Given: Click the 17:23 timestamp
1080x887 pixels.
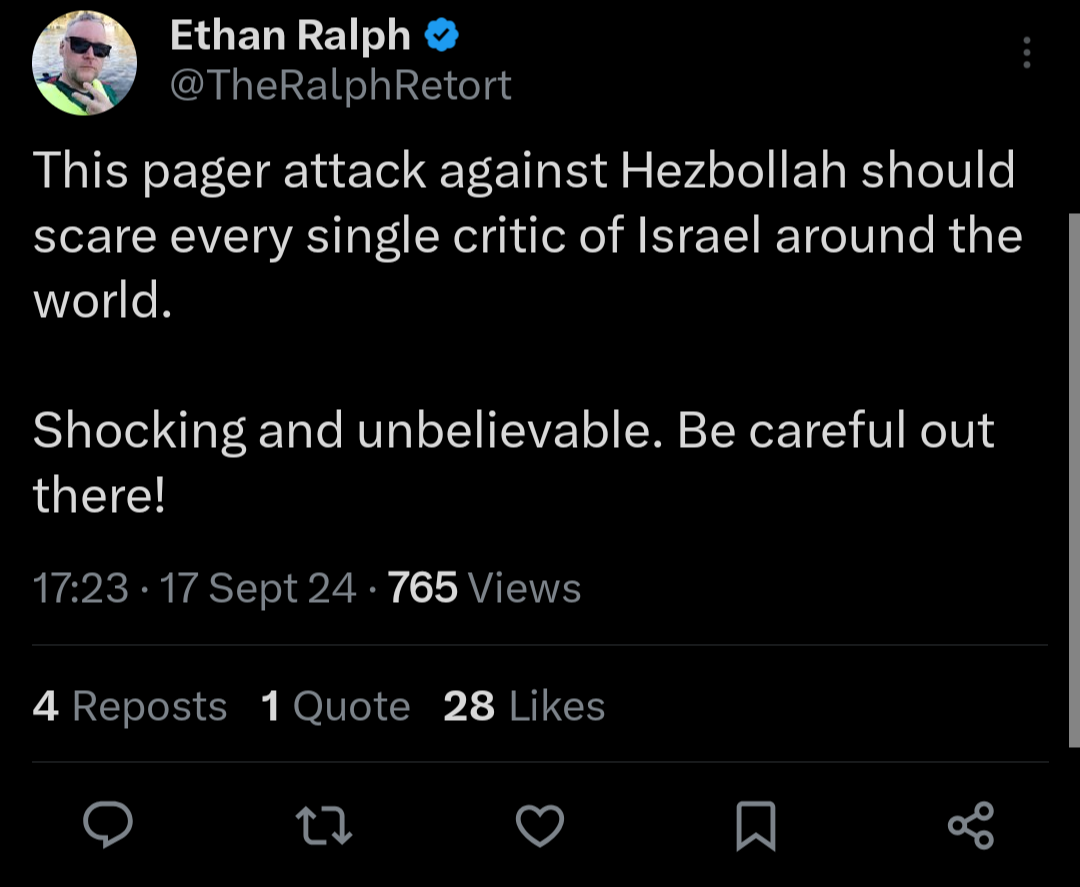Looking at the screenshot, I should click(x=81, y=587).
